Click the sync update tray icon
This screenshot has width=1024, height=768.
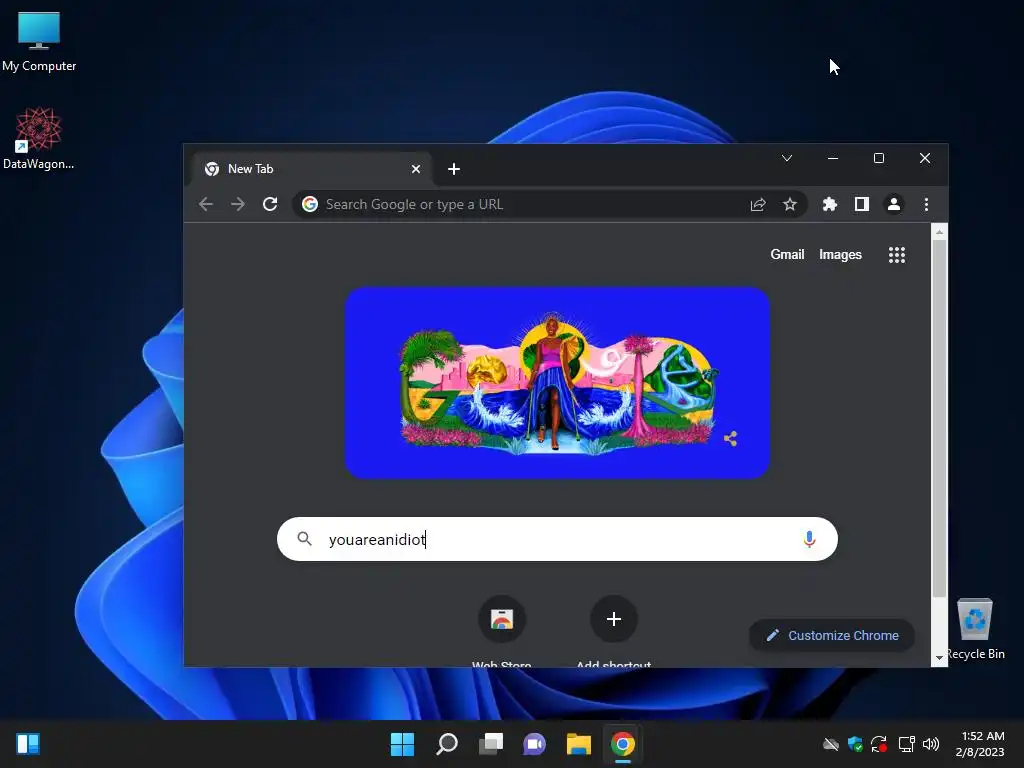click(879, 744)
